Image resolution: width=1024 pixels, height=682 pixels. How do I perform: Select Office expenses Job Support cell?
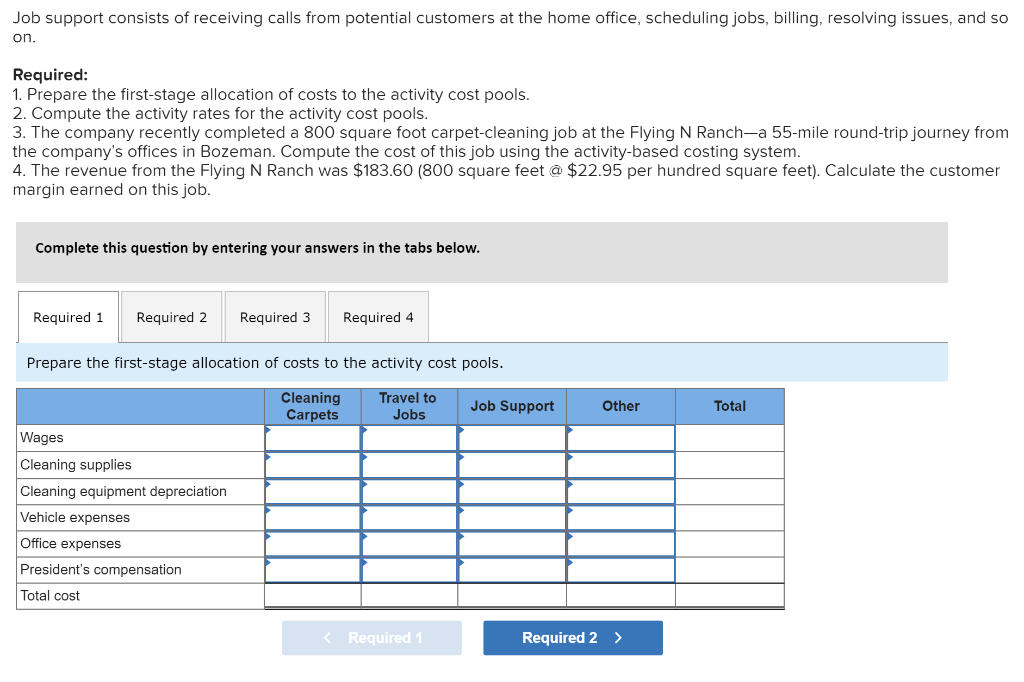pos(512,544)
